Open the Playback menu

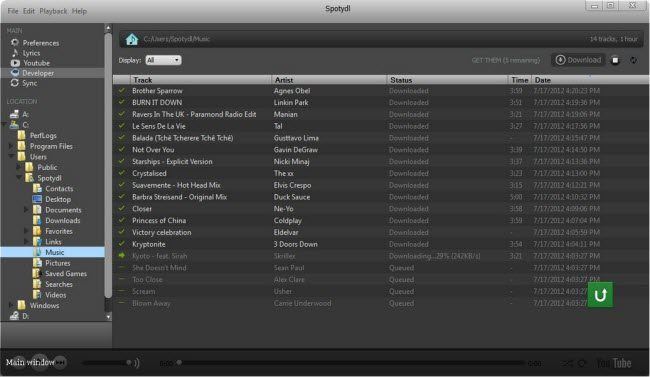(53, 11)
